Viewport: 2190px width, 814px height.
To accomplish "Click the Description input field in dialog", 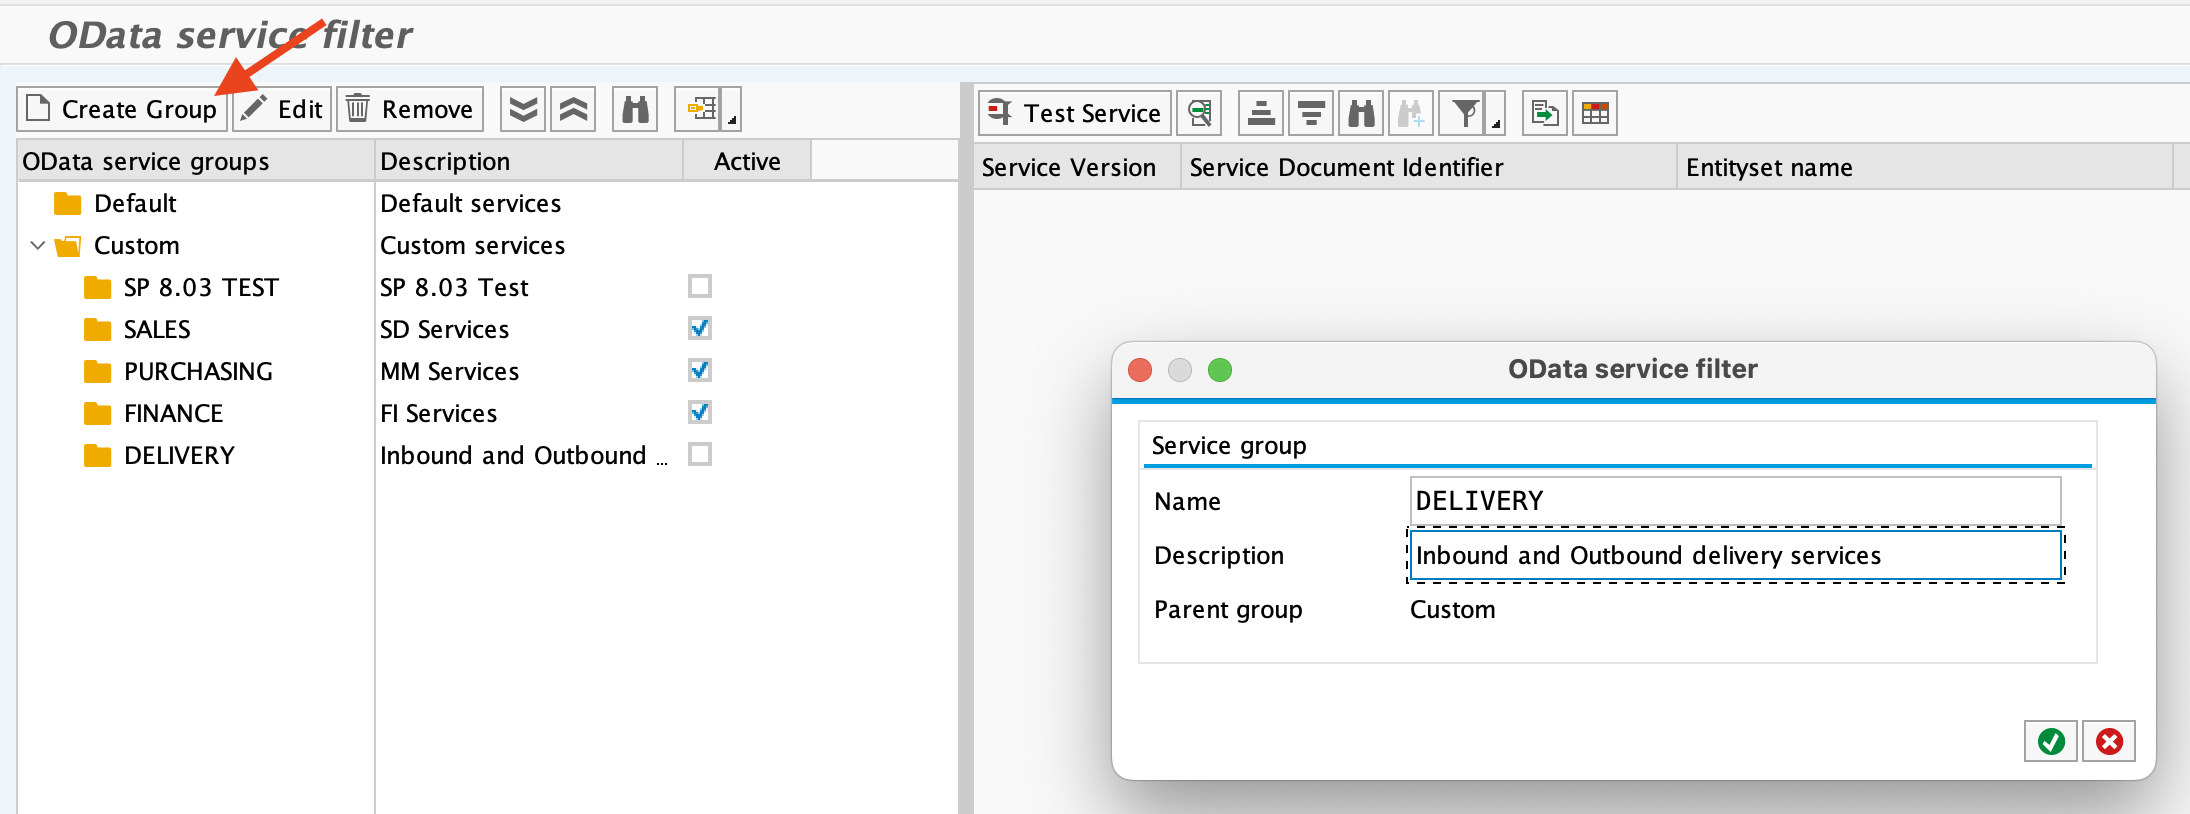I will tap(1734, 555).
